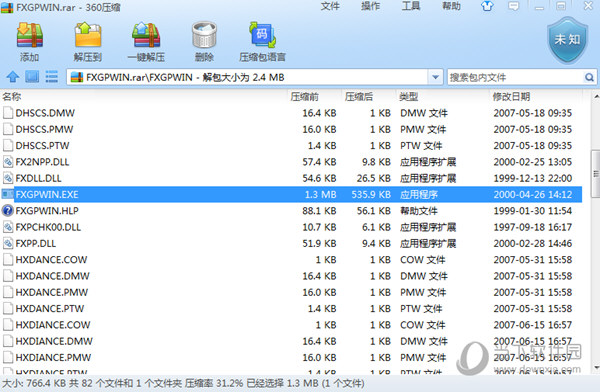
Task: Click the DLL icon of FXPCHK00.DLL
Action: 8,227
